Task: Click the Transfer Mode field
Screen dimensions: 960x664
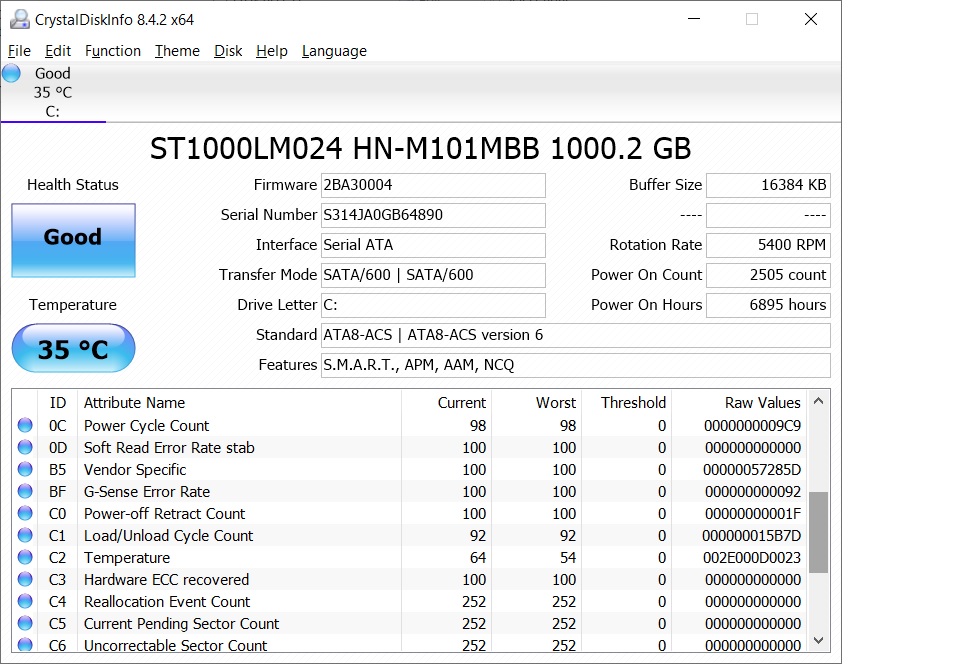Action: (x=433, y=275)
